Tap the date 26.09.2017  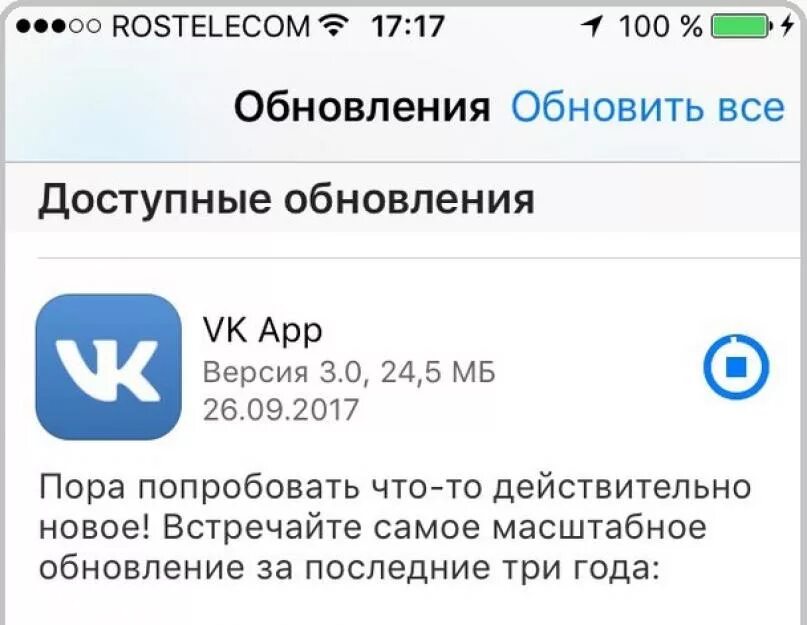[280, 410]
